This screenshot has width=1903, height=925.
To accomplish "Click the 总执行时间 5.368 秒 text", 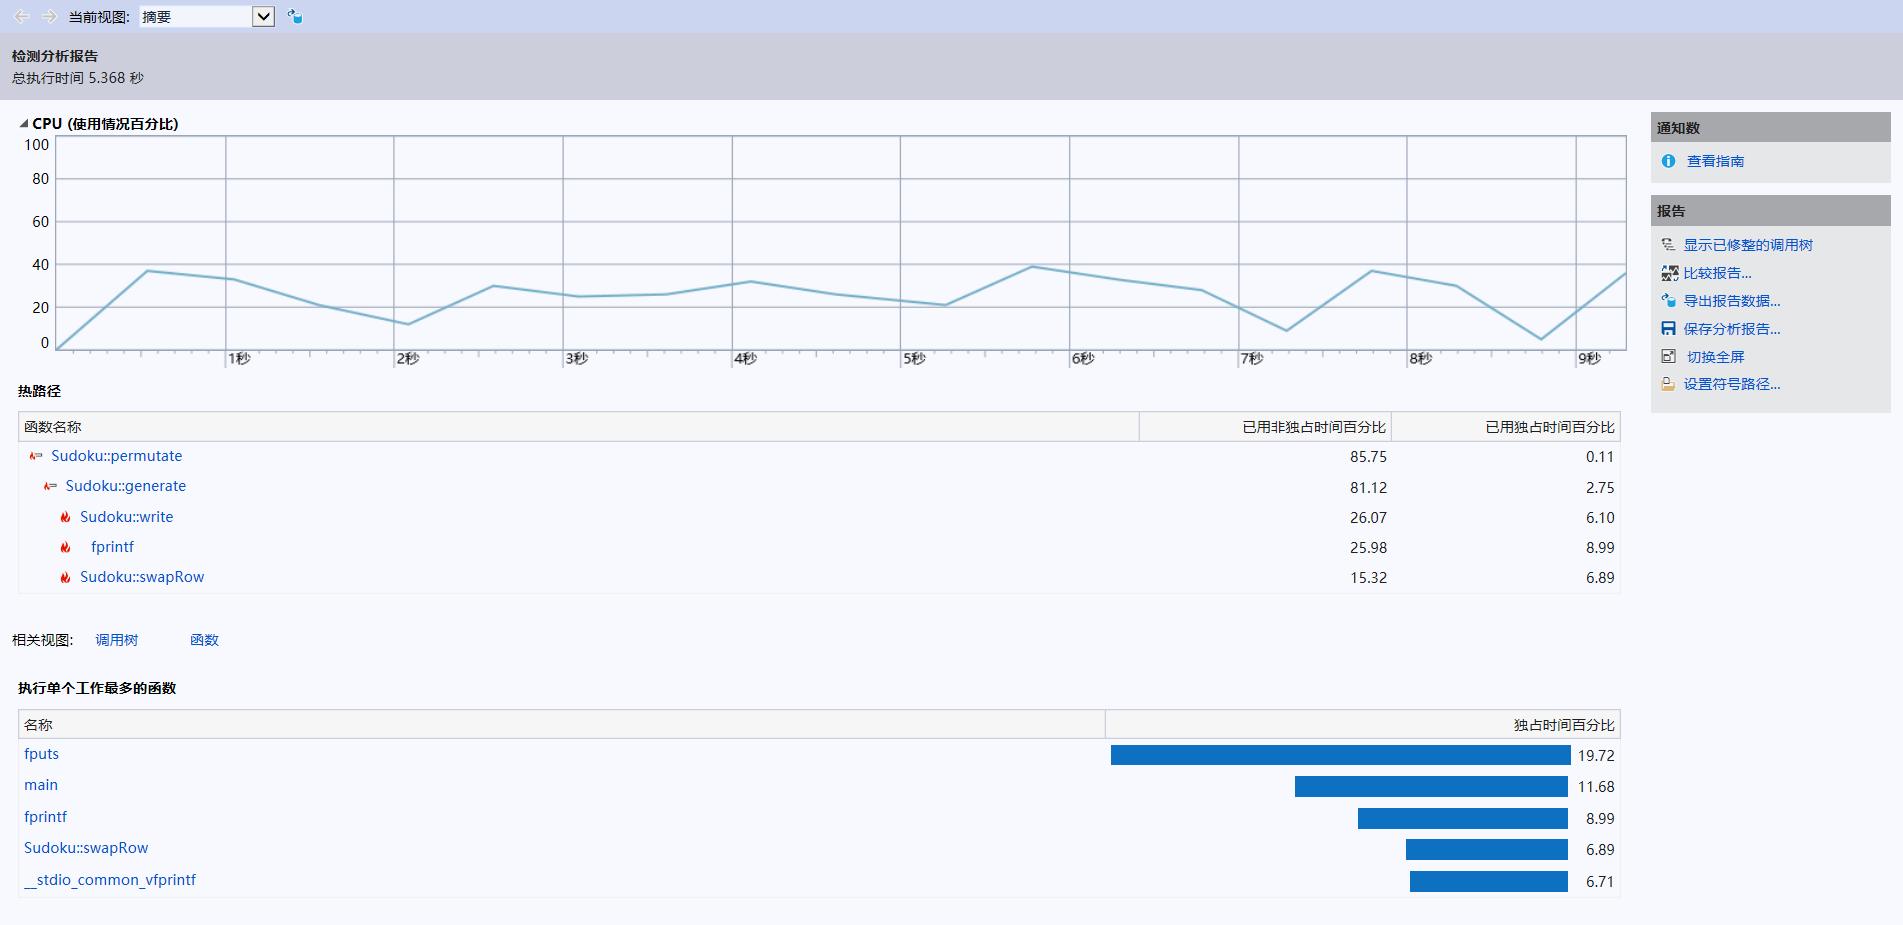I will (x=78, y=78).
